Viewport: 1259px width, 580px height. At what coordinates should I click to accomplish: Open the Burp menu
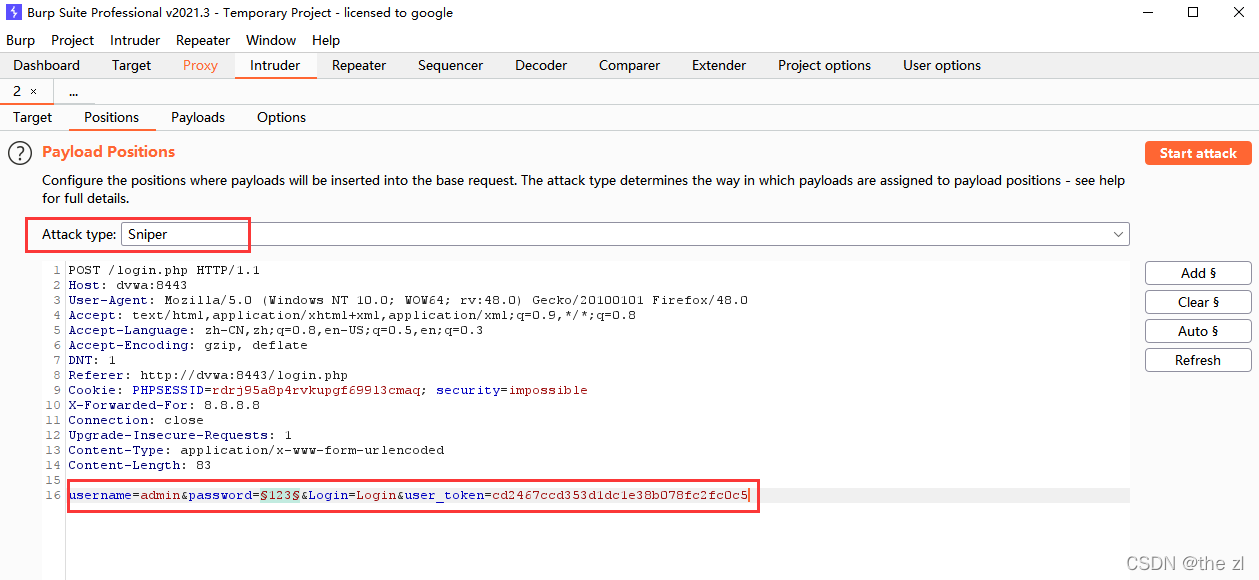[20, 40]
